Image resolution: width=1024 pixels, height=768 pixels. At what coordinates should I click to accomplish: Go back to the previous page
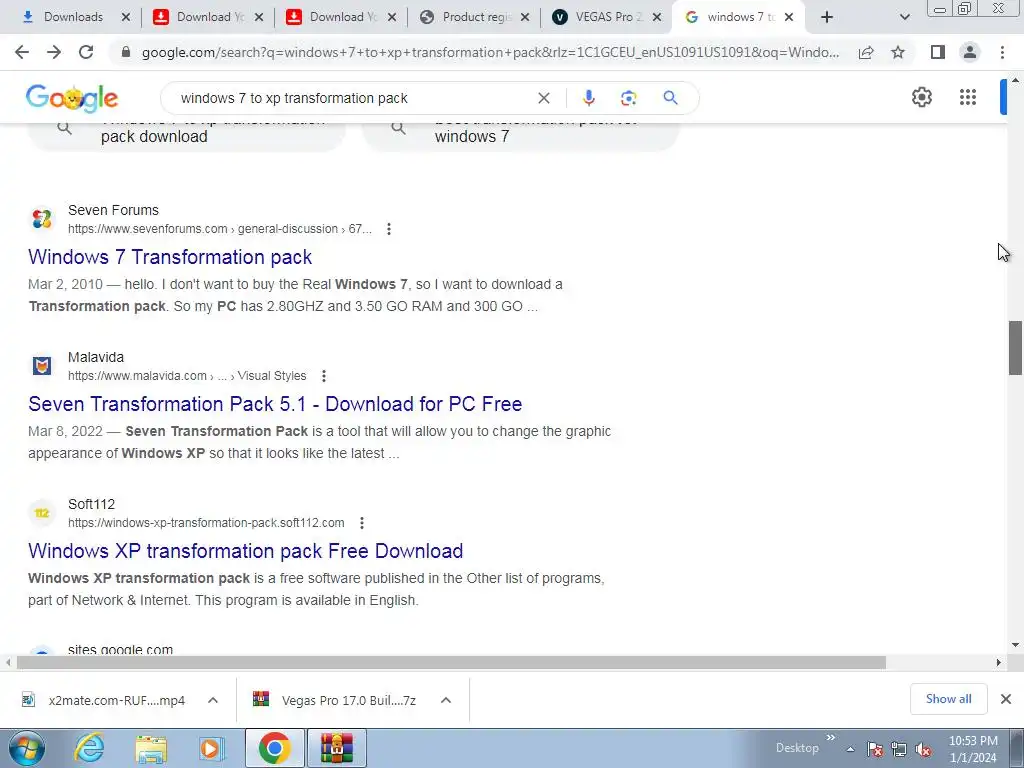(22, 52)
